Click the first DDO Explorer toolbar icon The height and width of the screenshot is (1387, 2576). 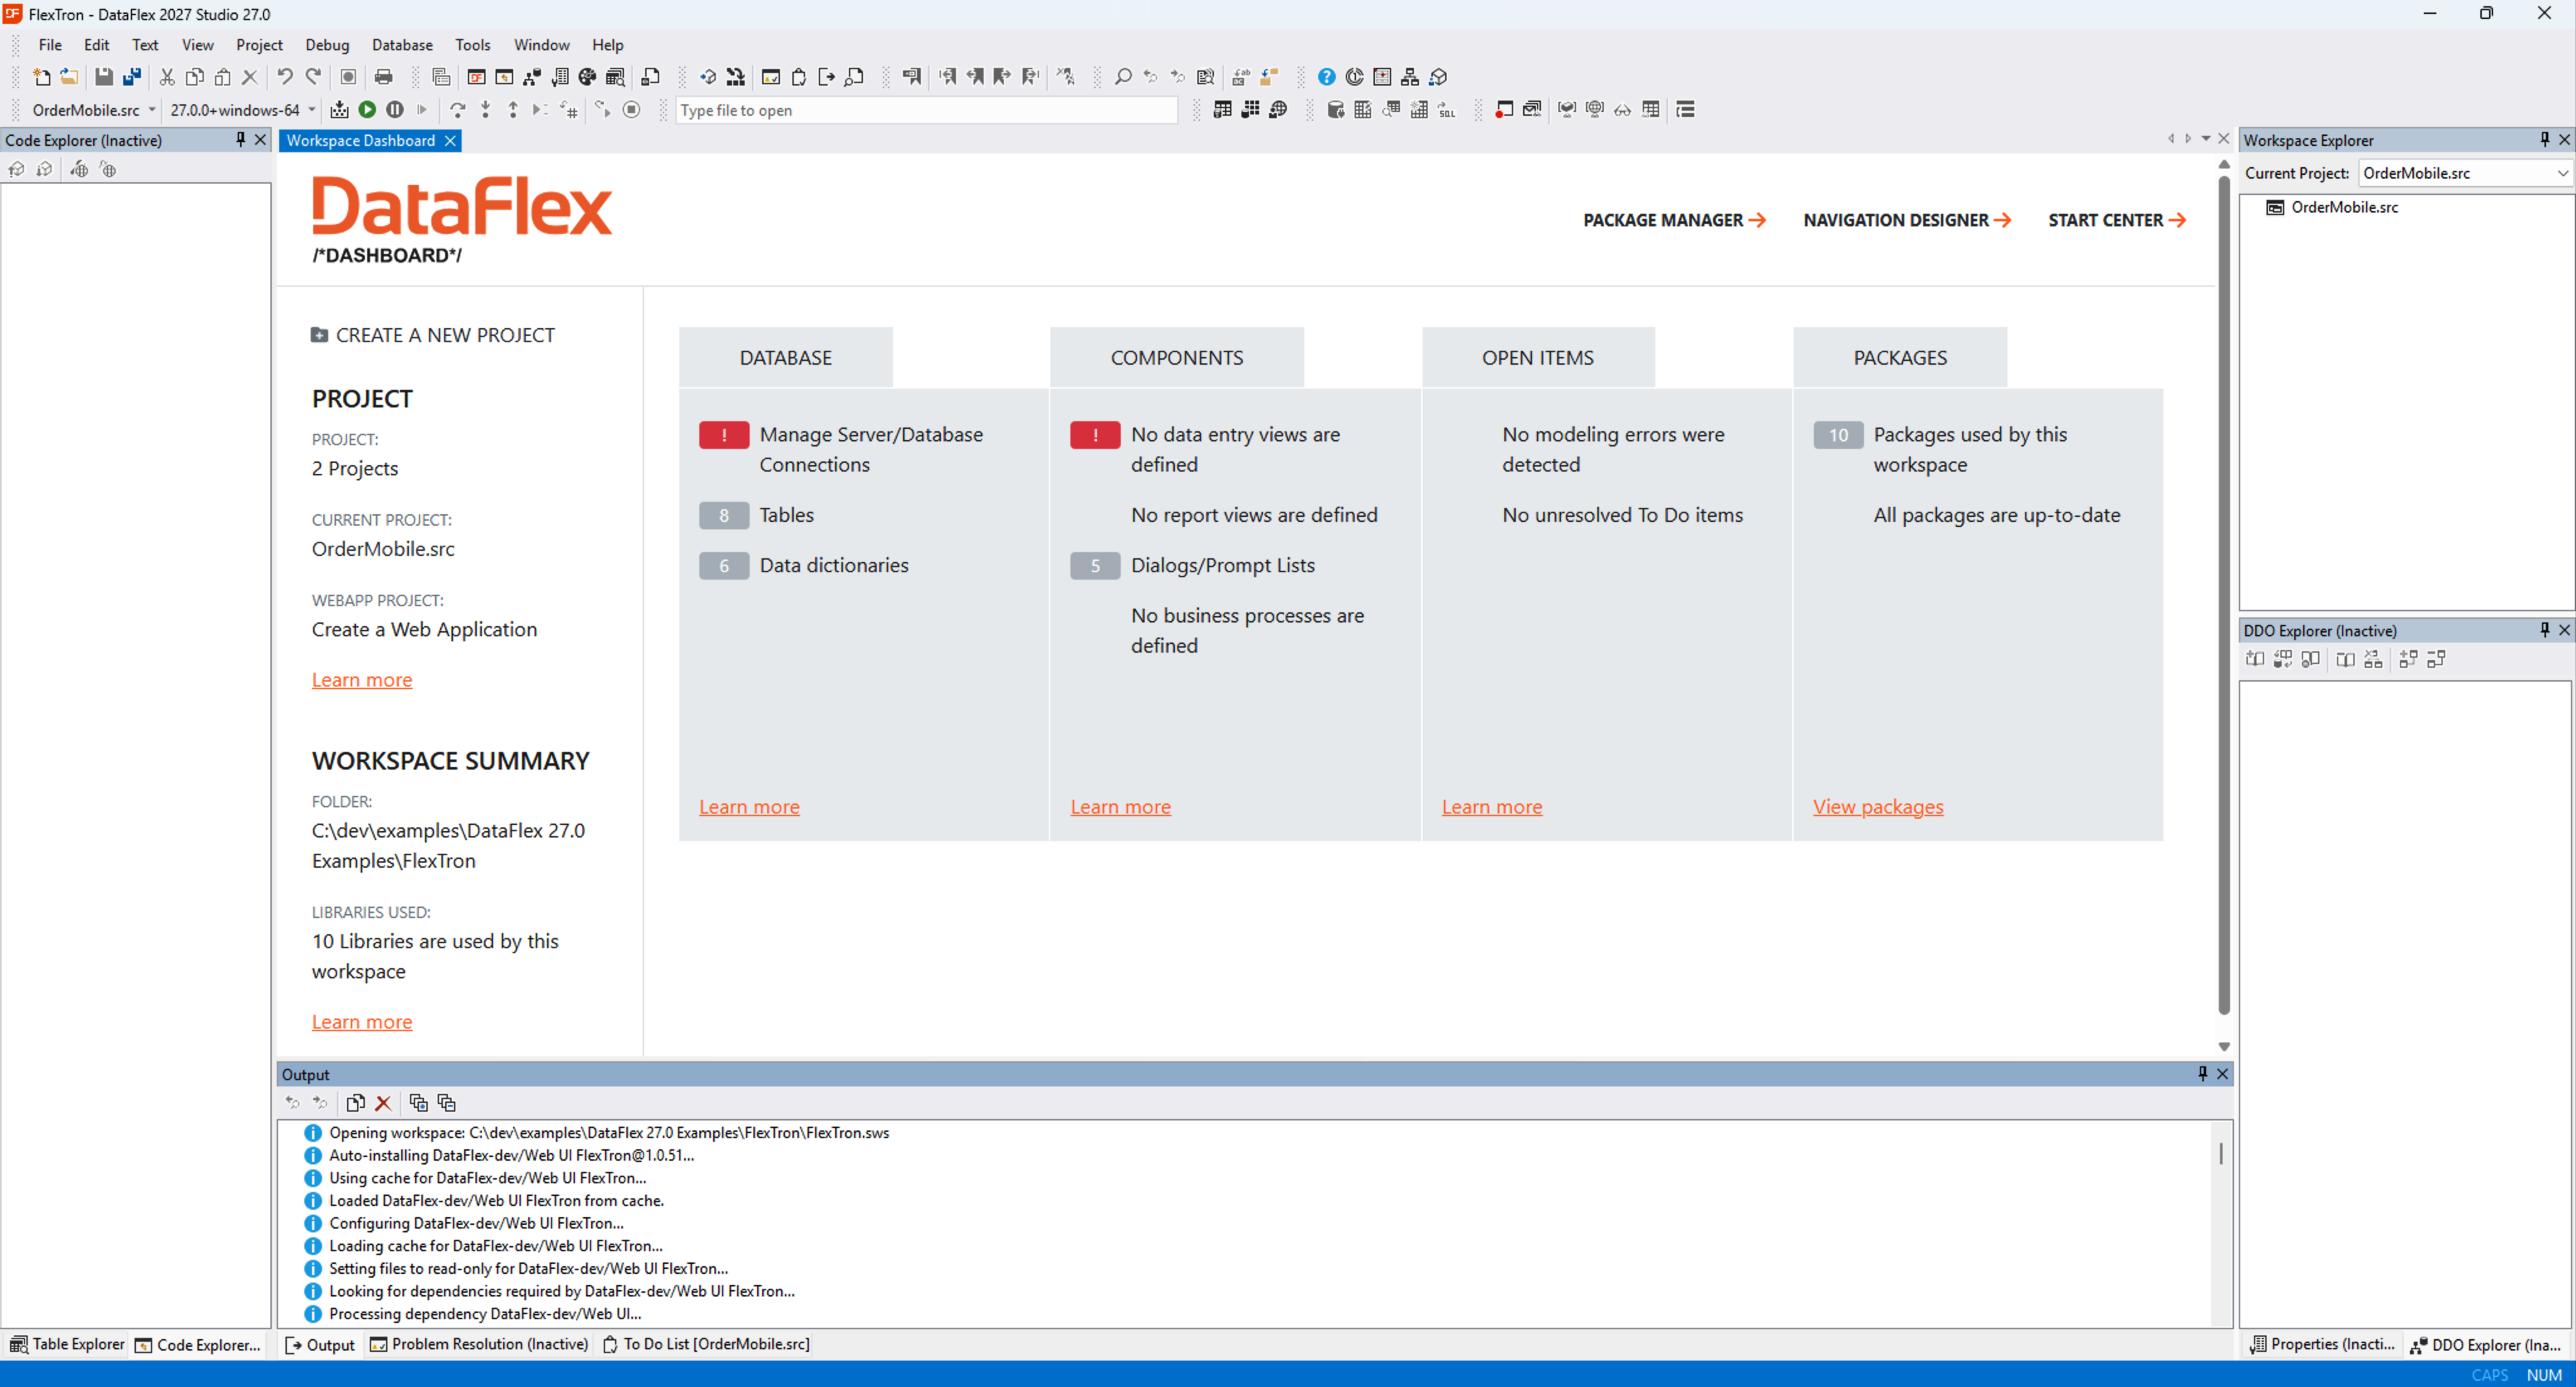point(2254,659)
